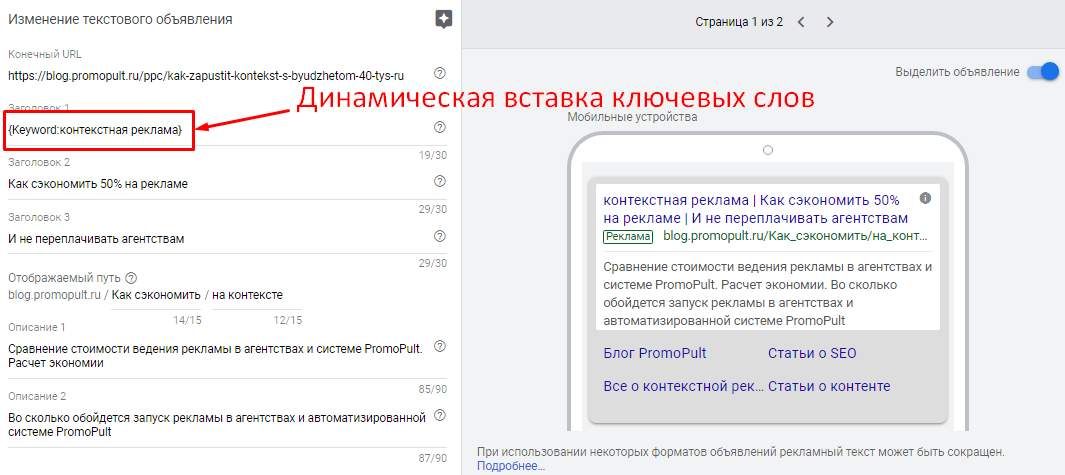Image resolution: width=1065 pixels, height=475 pixels.
Task: Toggle the Выделить объявление switch
Action: coord(1043,71)
